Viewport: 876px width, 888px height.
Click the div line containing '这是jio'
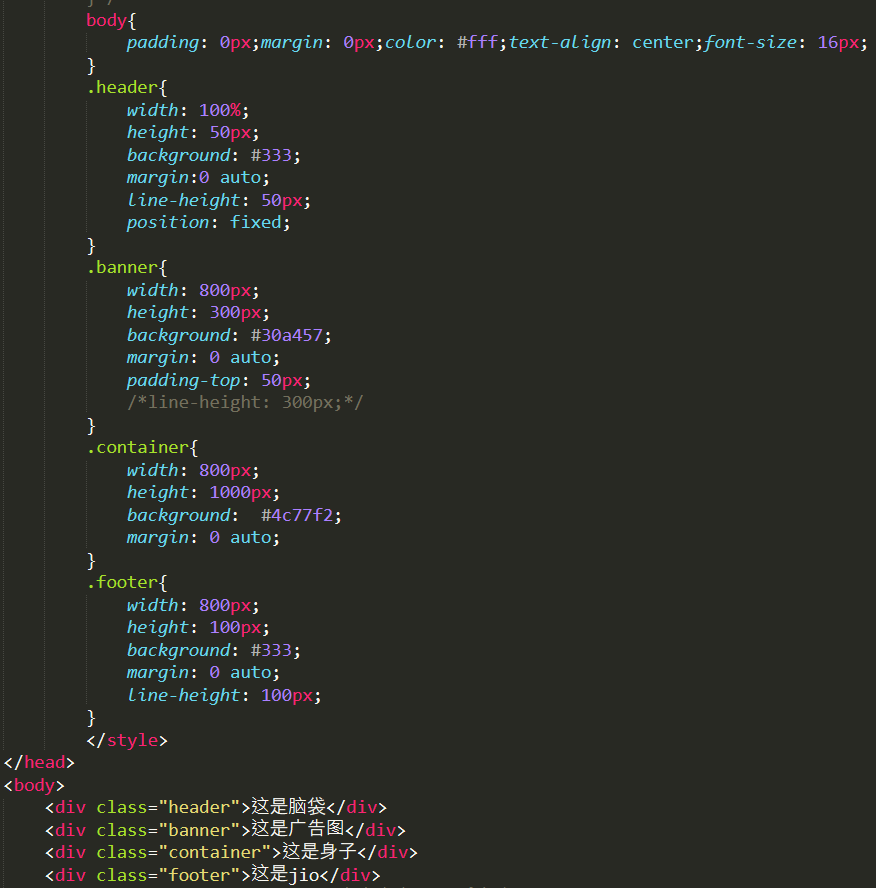212,874
